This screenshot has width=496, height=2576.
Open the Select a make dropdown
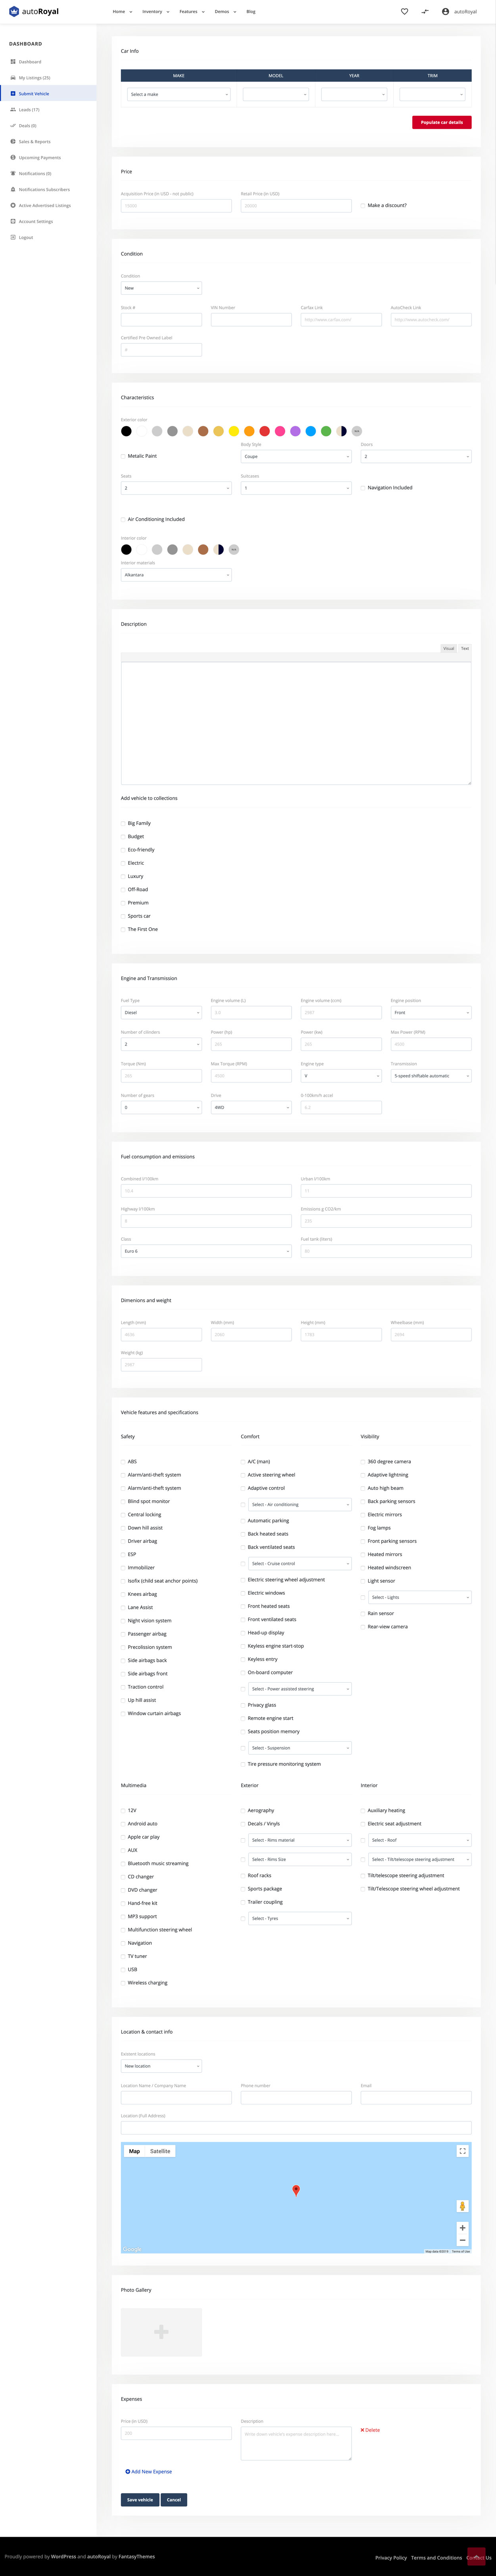pyautogui.click(x=179, y=94)
